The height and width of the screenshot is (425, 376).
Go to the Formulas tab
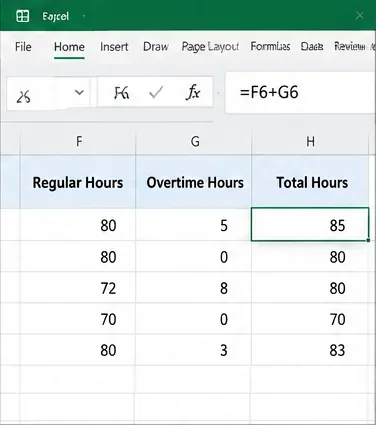click(270, 46)
